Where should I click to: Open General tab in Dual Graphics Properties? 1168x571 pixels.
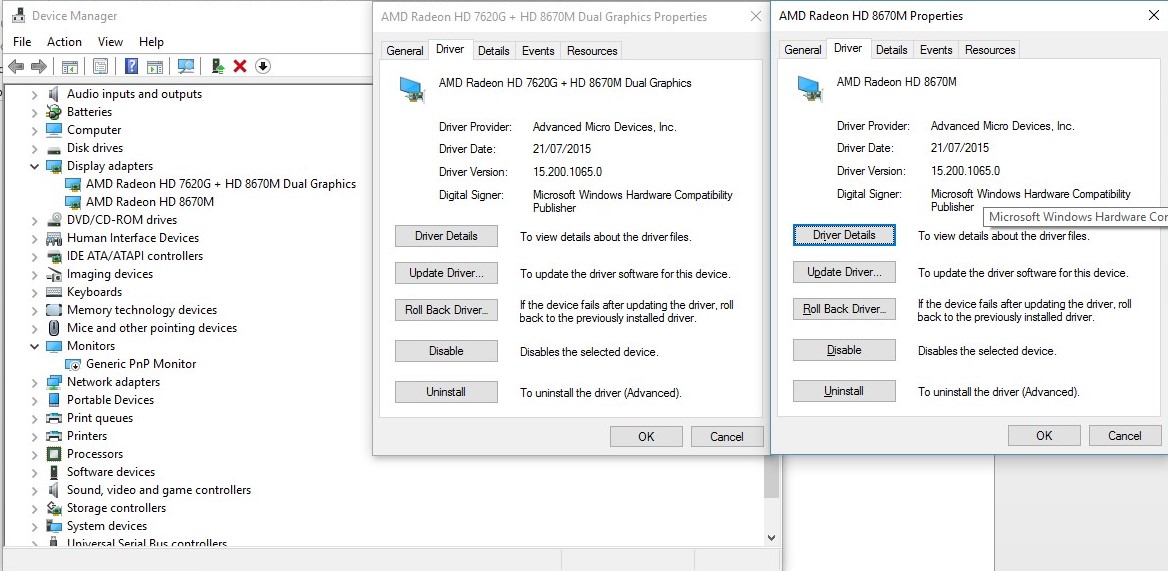pos(405,51)
